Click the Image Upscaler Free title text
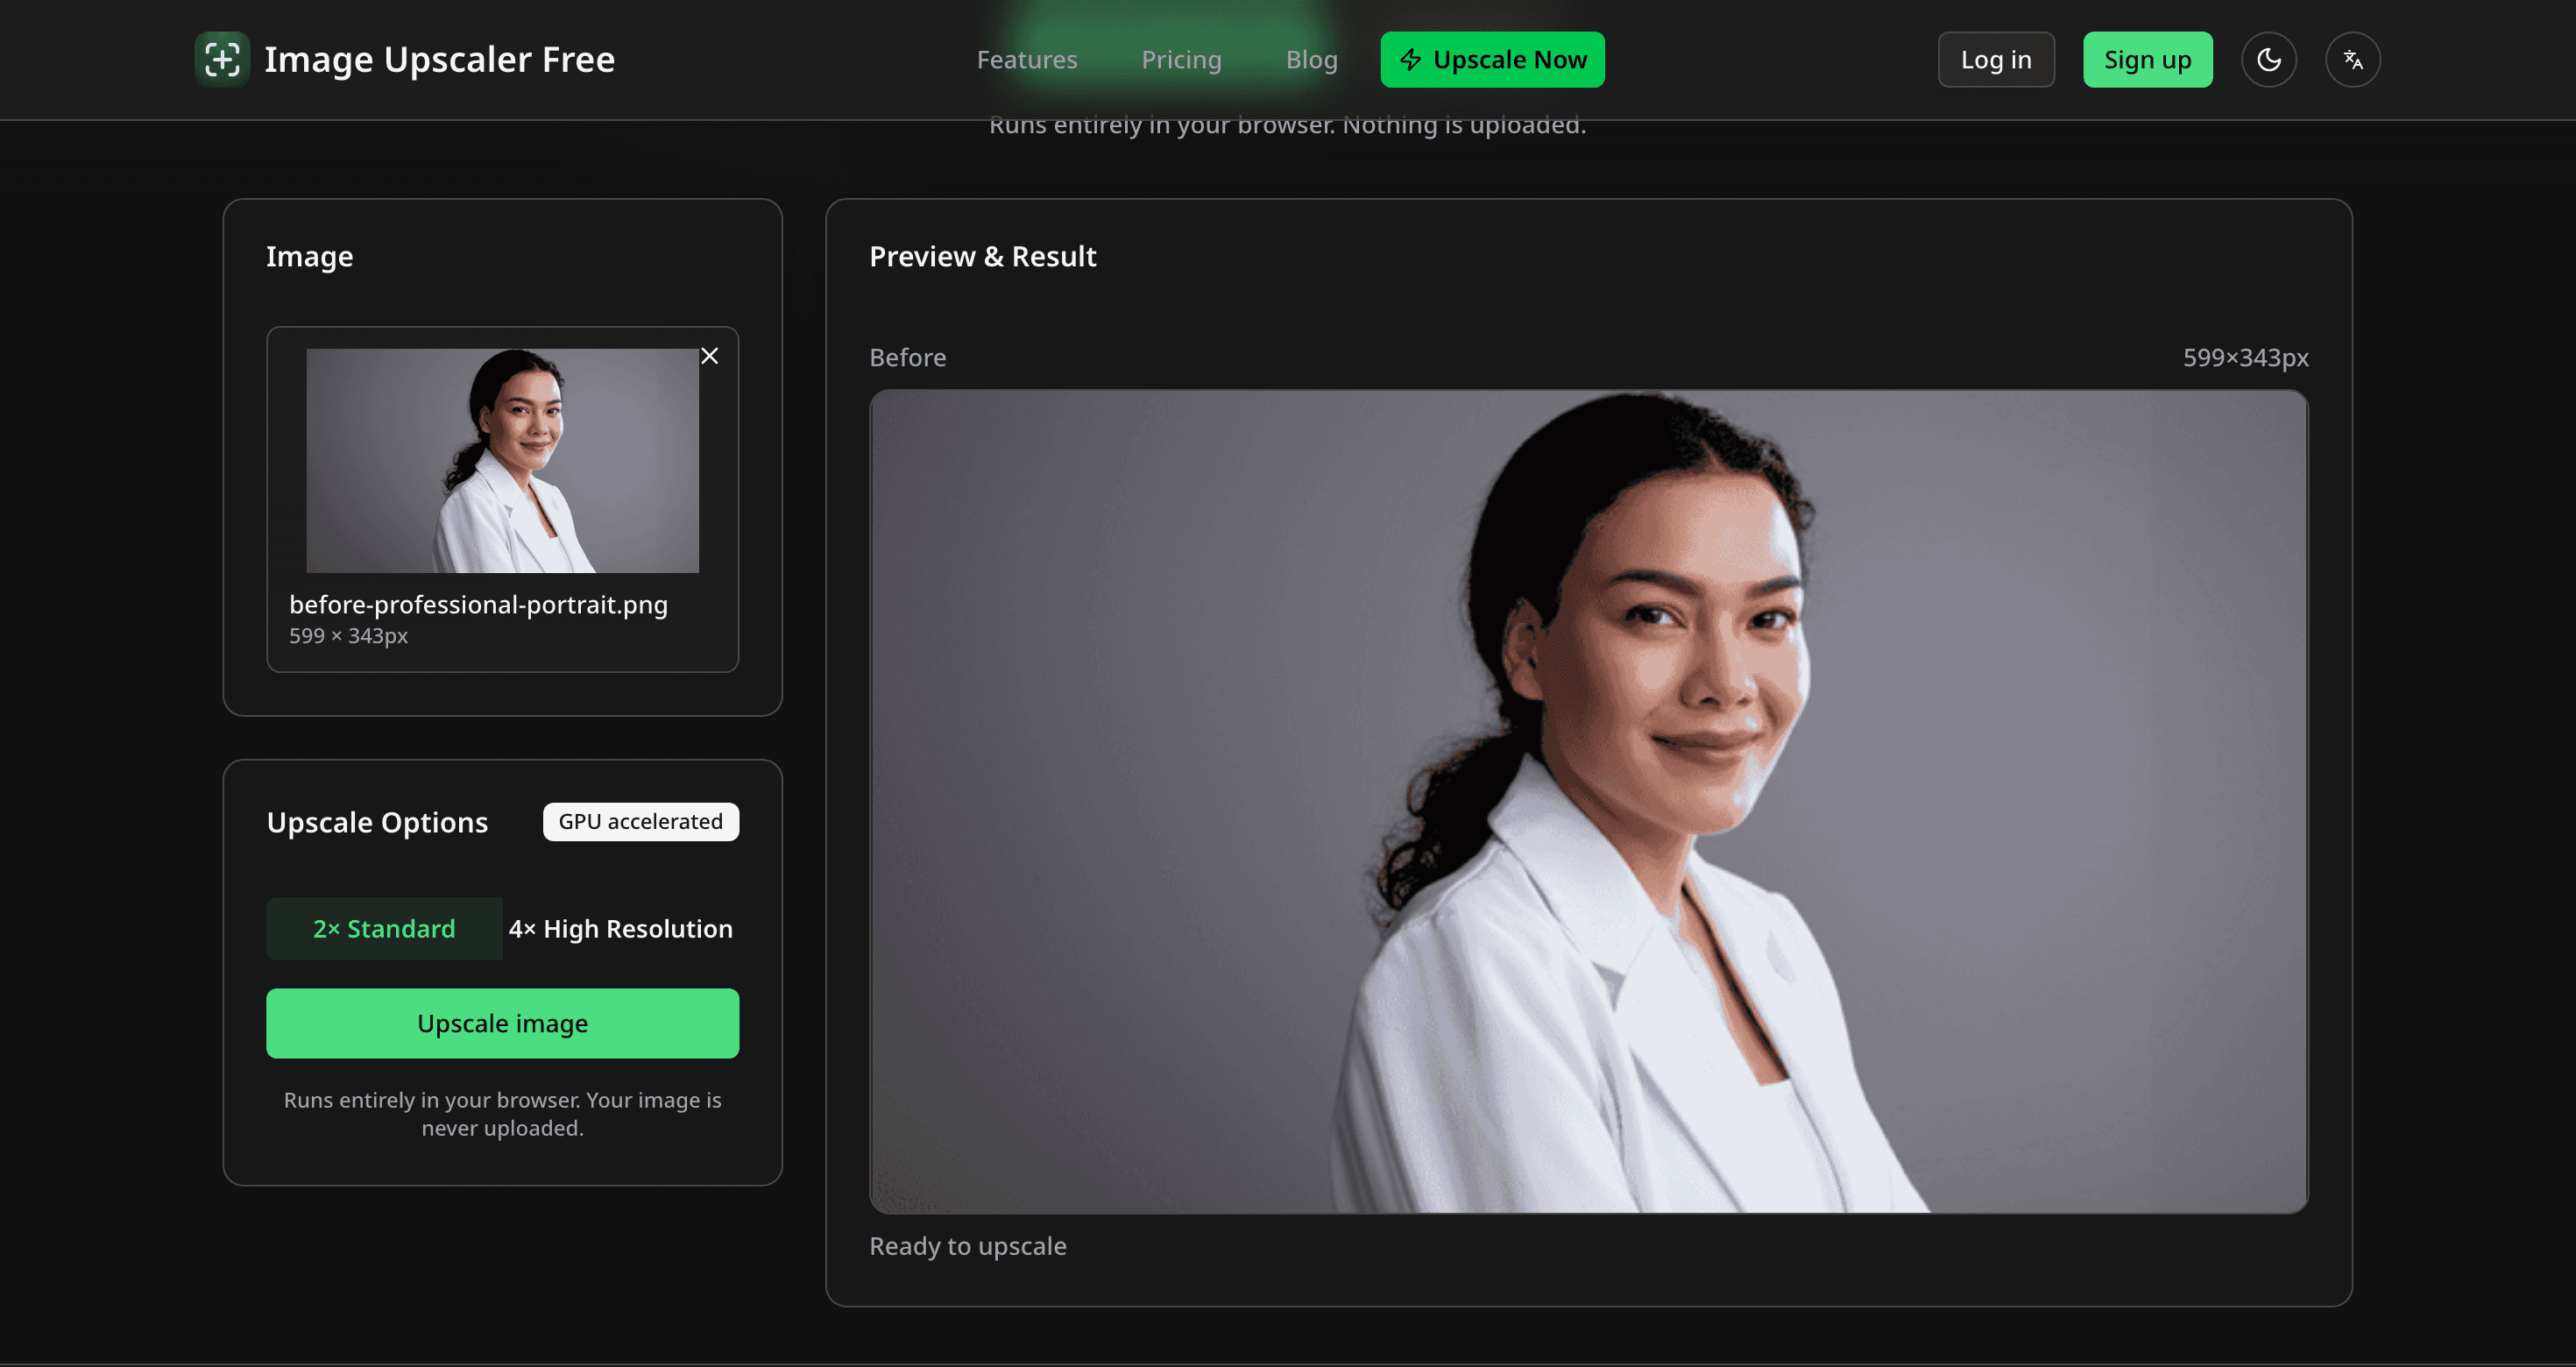 (439, 60)
